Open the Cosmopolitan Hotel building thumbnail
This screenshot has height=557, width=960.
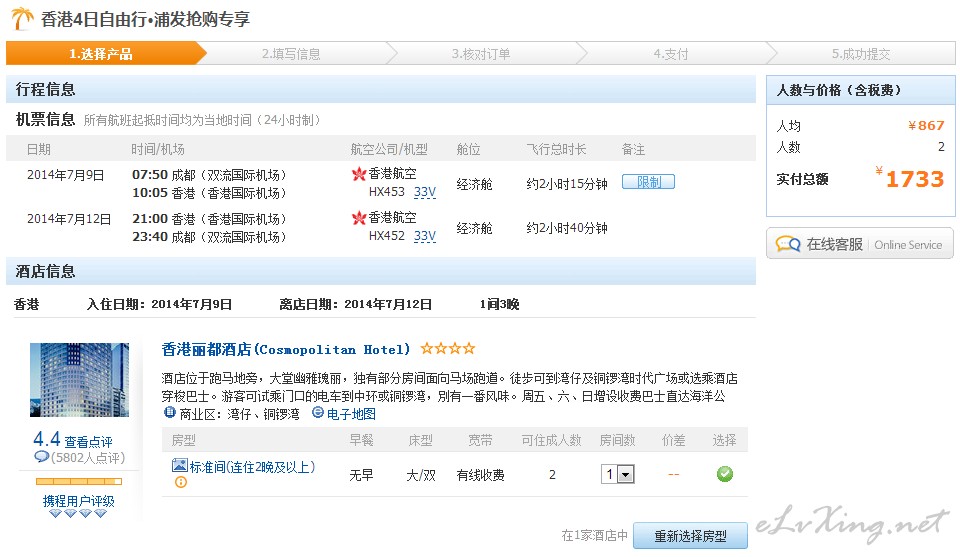(x=79, y=380)
